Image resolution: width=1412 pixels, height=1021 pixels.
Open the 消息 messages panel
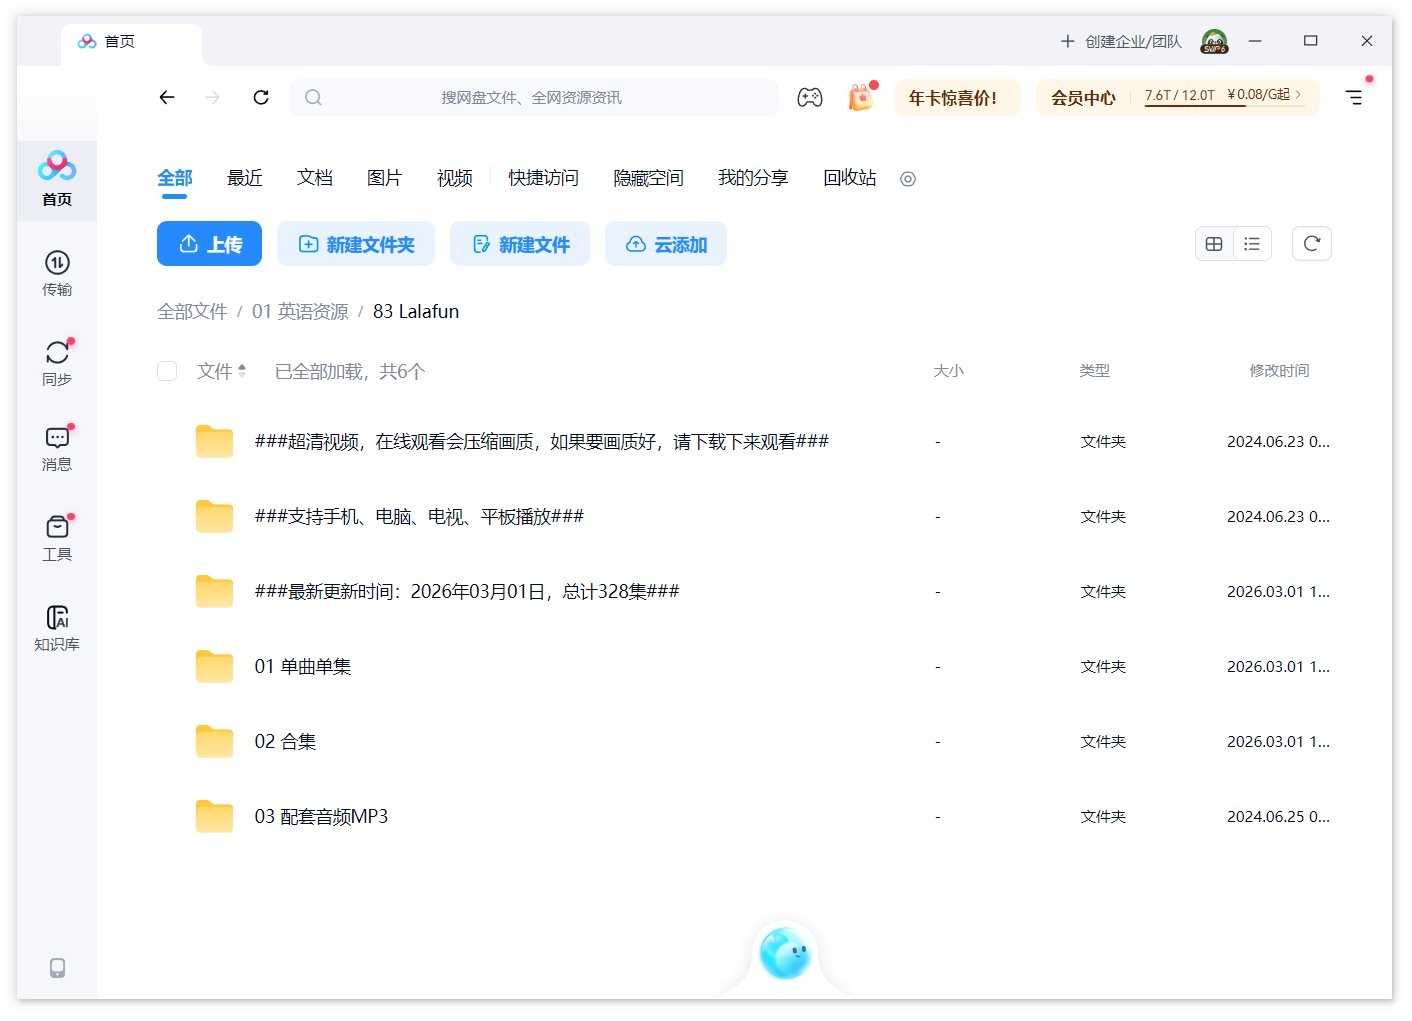pyautogui.click(x=56, y=447)
